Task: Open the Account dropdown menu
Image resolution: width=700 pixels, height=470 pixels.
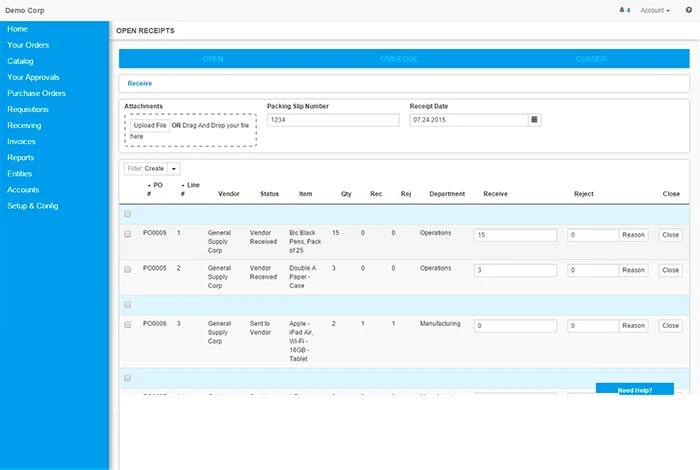Action: 655,10
